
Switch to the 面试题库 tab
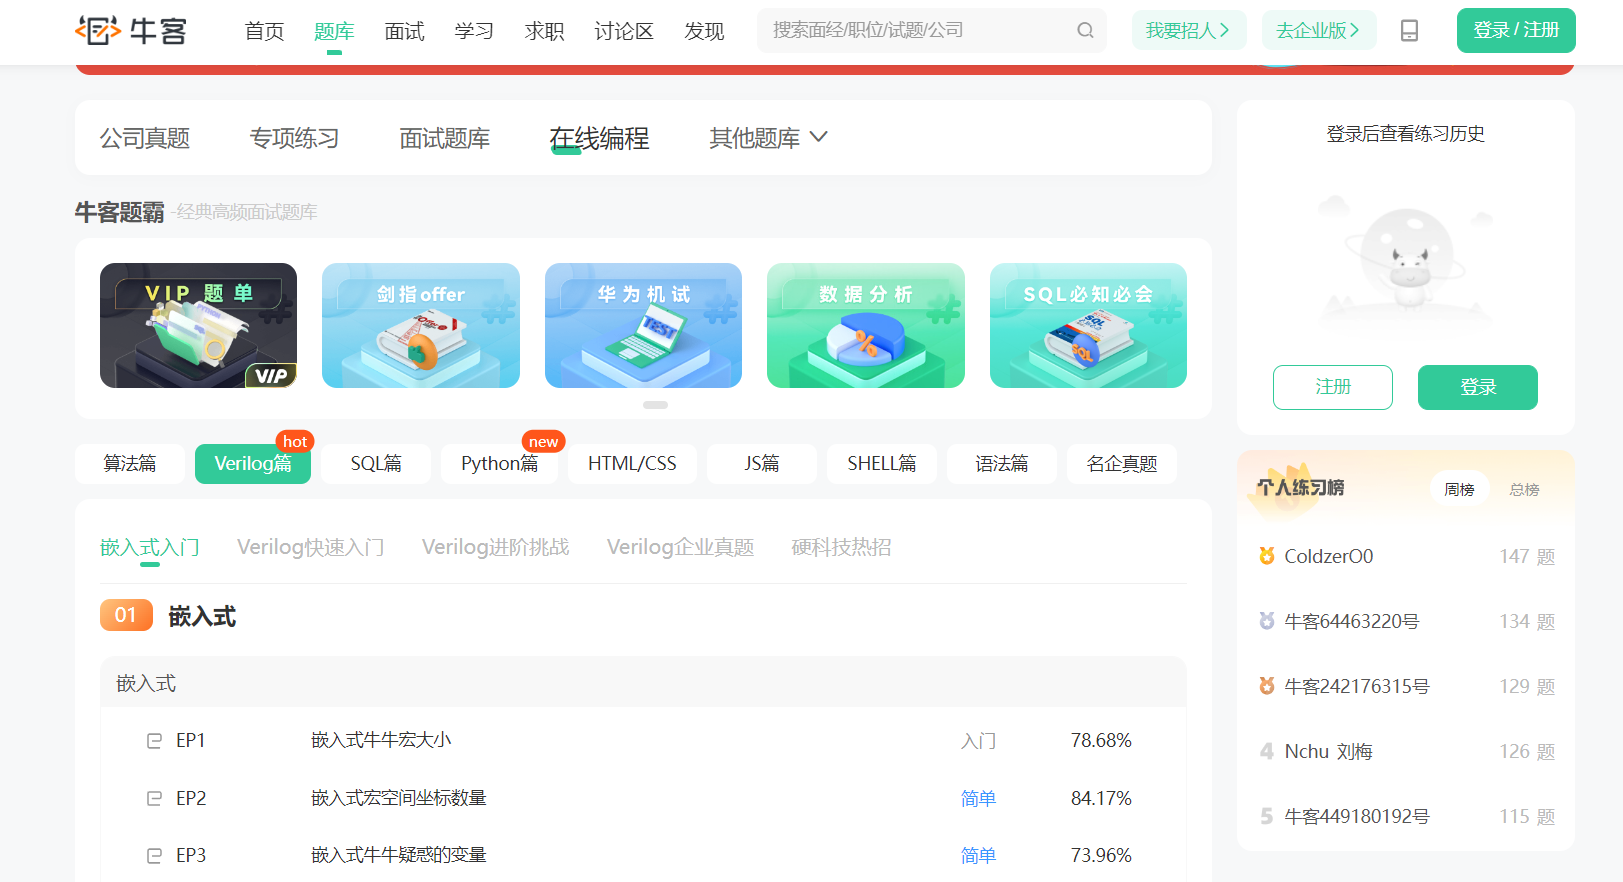click(445, 138)
